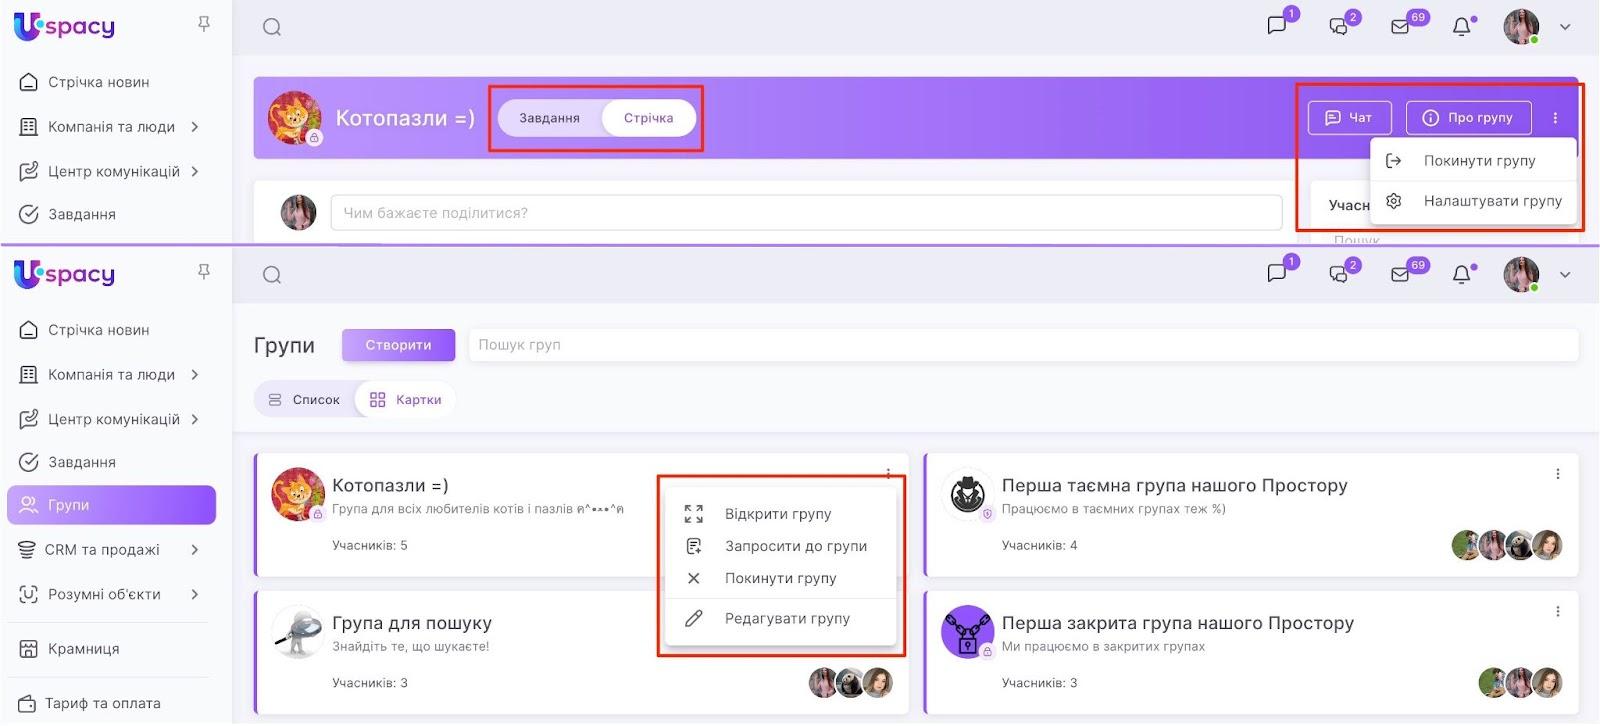Click the Котопазли group avatar in the purple header
The width and height of the screenshot is (1600, 726).
pyautogui.click(x=295, y=118)
